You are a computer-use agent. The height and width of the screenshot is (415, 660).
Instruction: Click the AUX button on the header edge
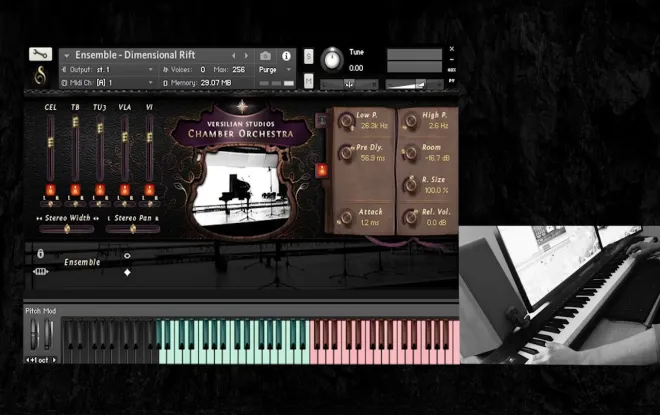point(452,70)
